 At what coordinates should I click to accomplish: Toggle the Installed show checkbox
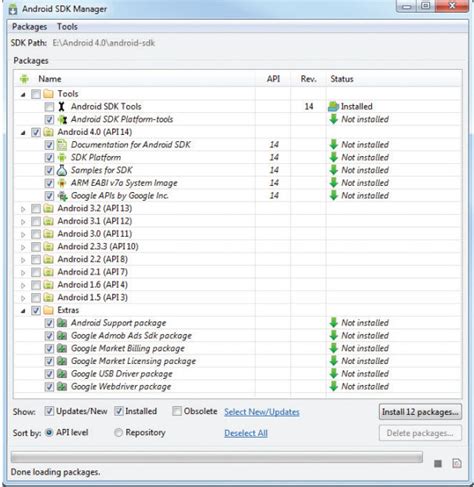pyautogui.click(x=119, y=411)
